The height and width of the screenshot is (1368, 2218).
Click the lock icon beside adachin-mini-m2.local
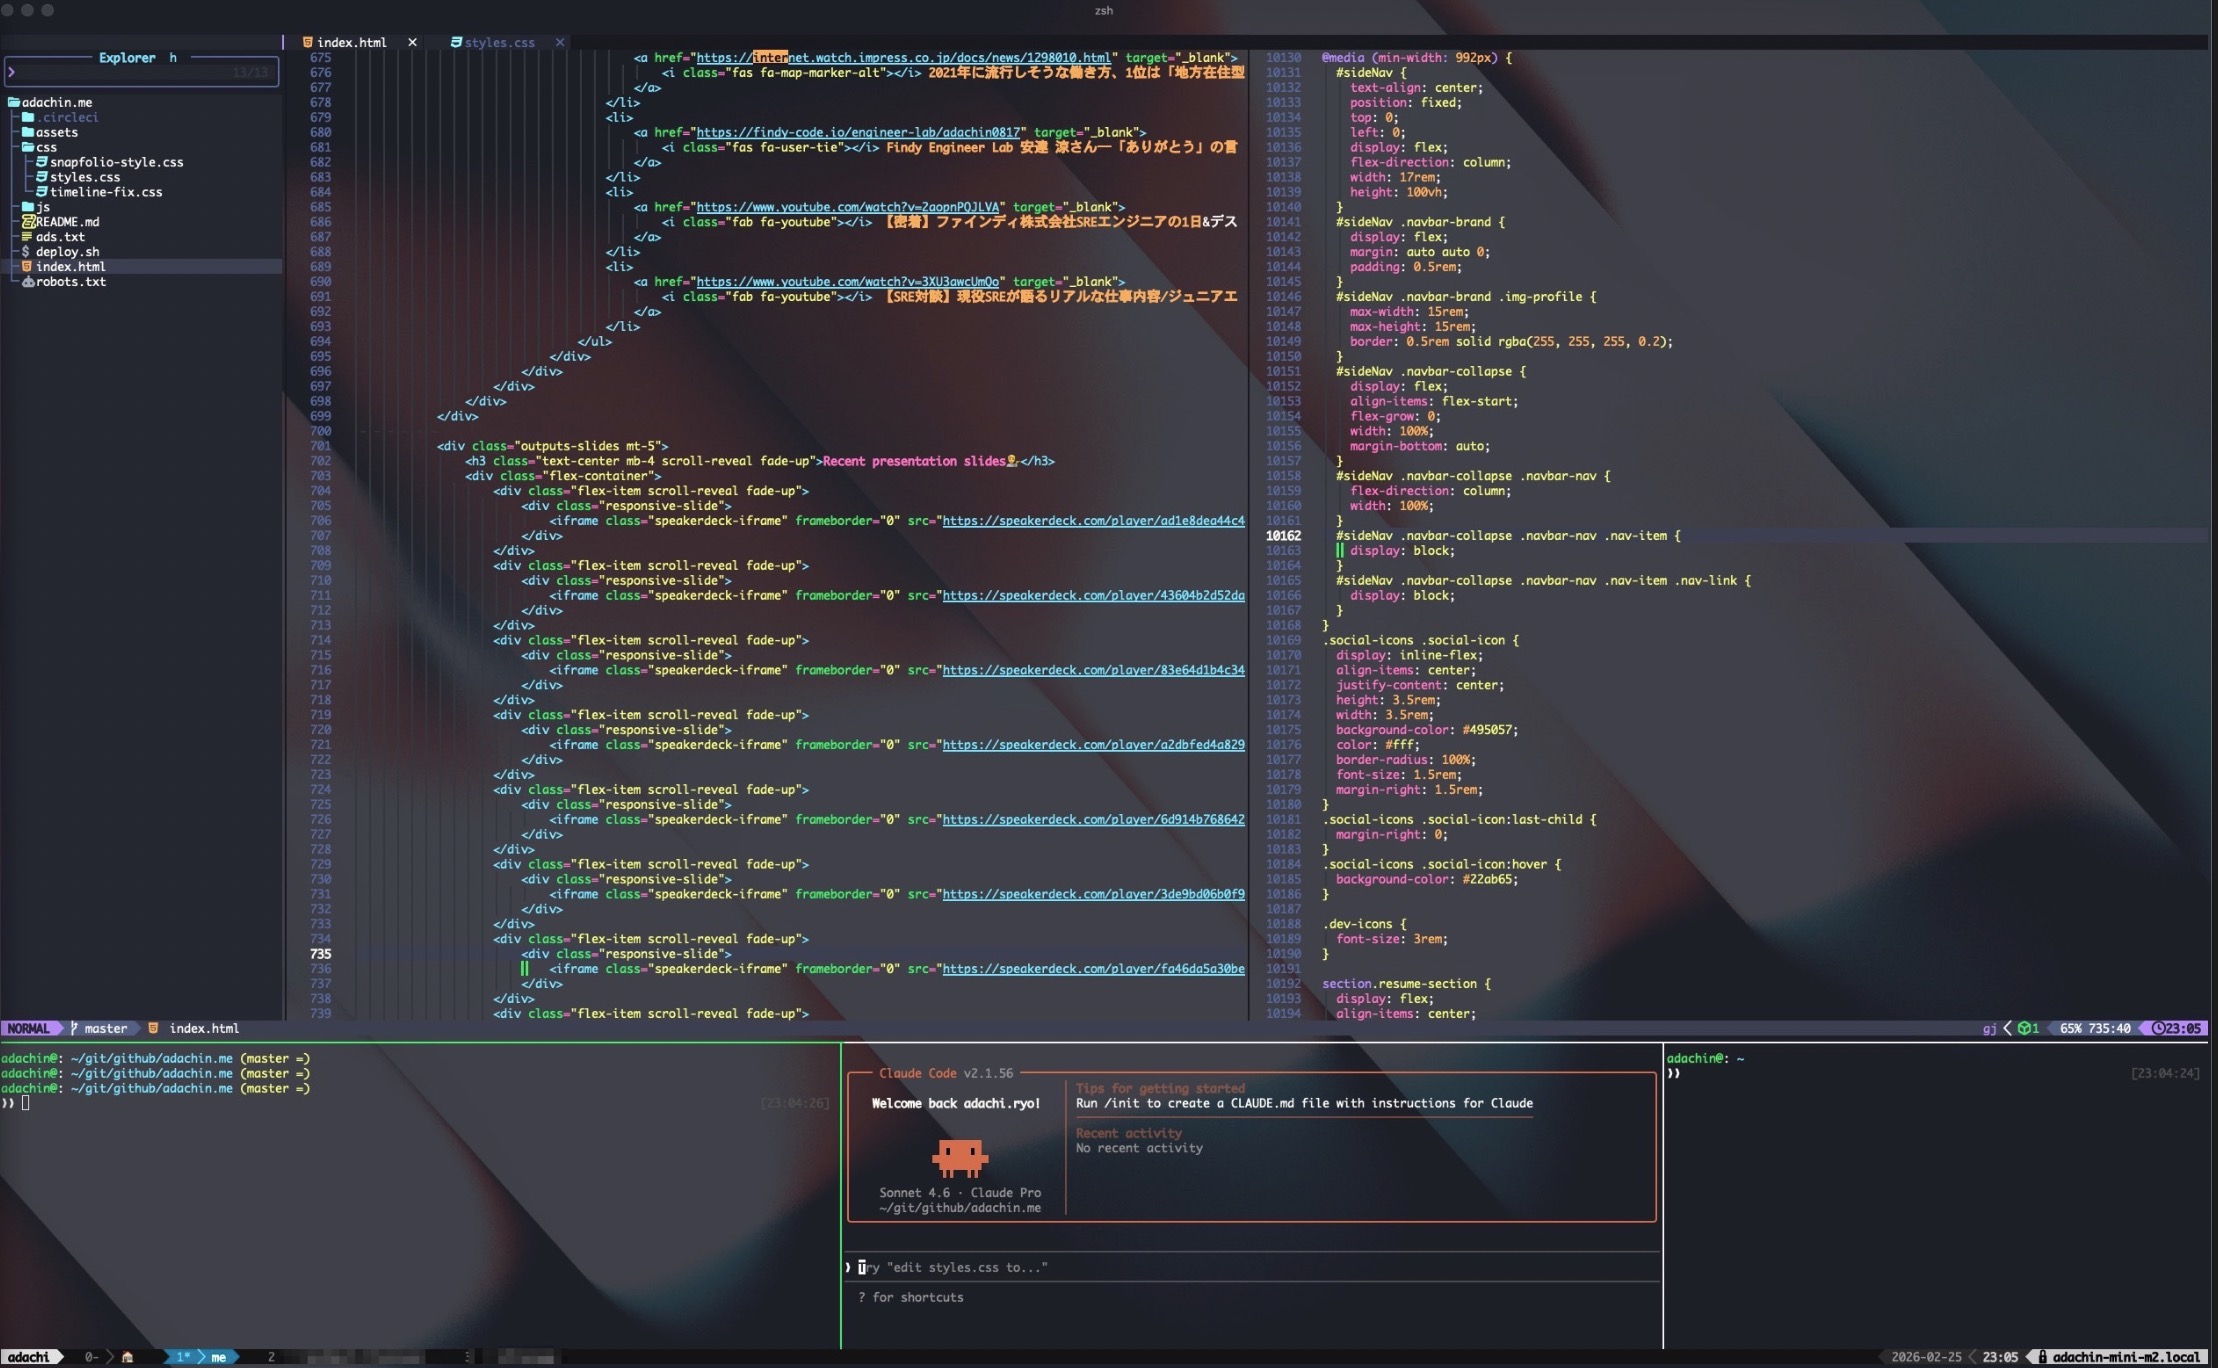(2042, 1357)
